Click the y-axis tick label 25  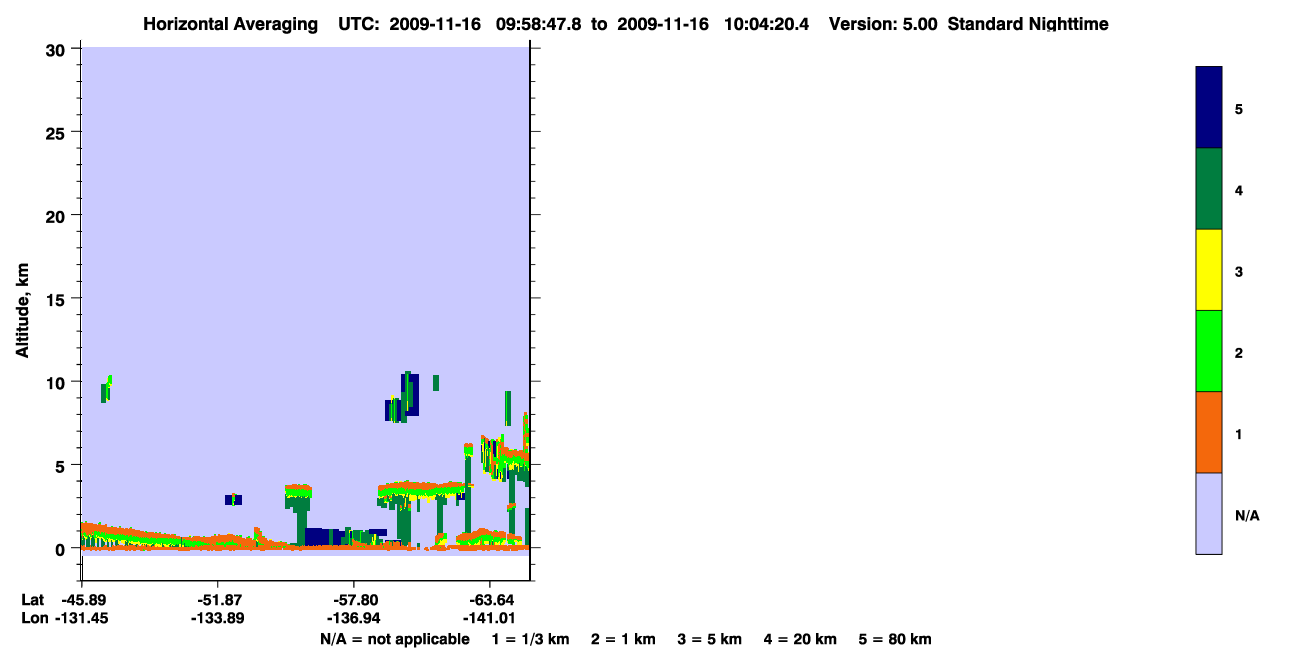tap(58, 132)
